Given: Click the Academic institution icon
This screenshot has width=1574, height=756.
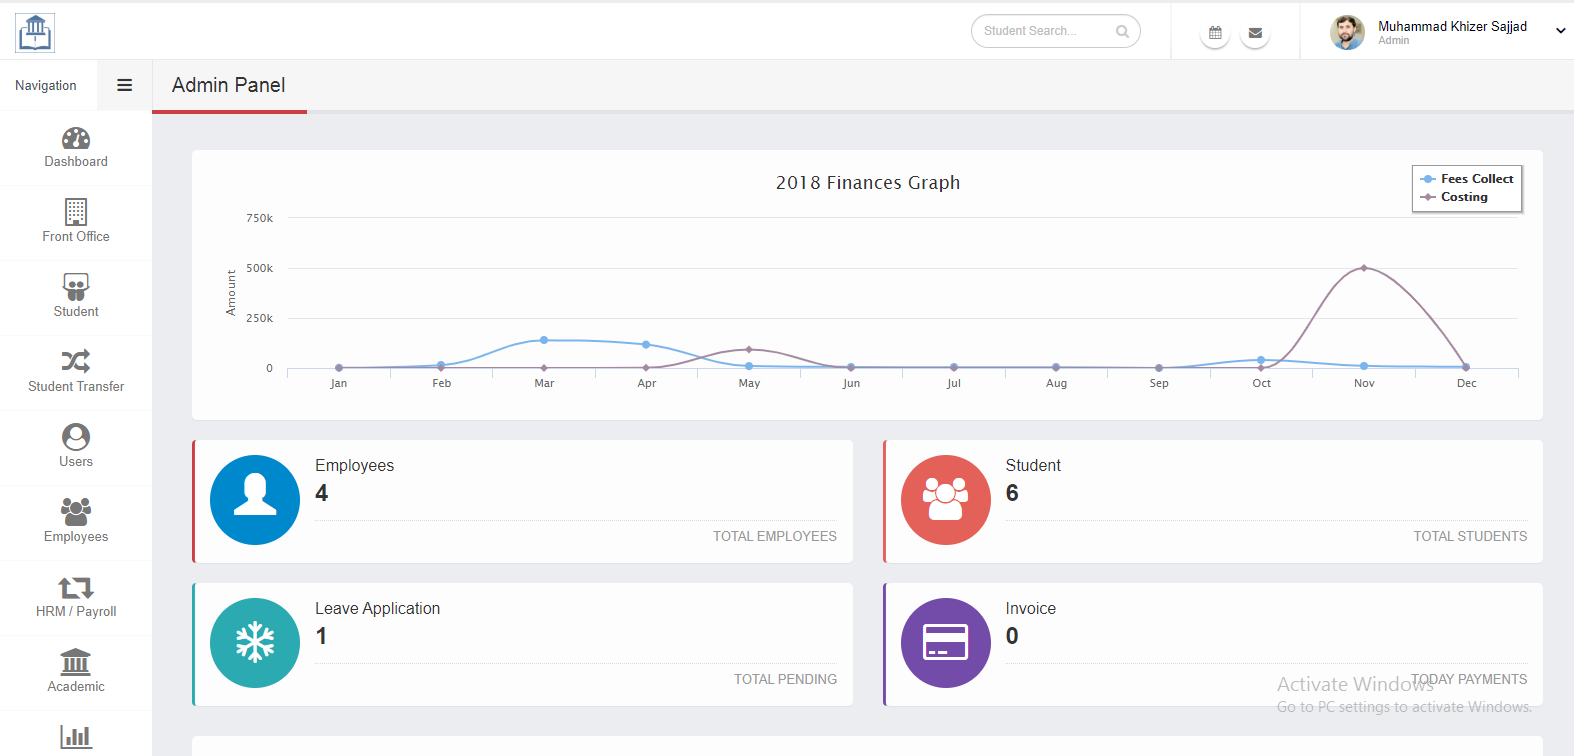Looking at the screenshot, I should pyautogui.click(x=76, y=662).
